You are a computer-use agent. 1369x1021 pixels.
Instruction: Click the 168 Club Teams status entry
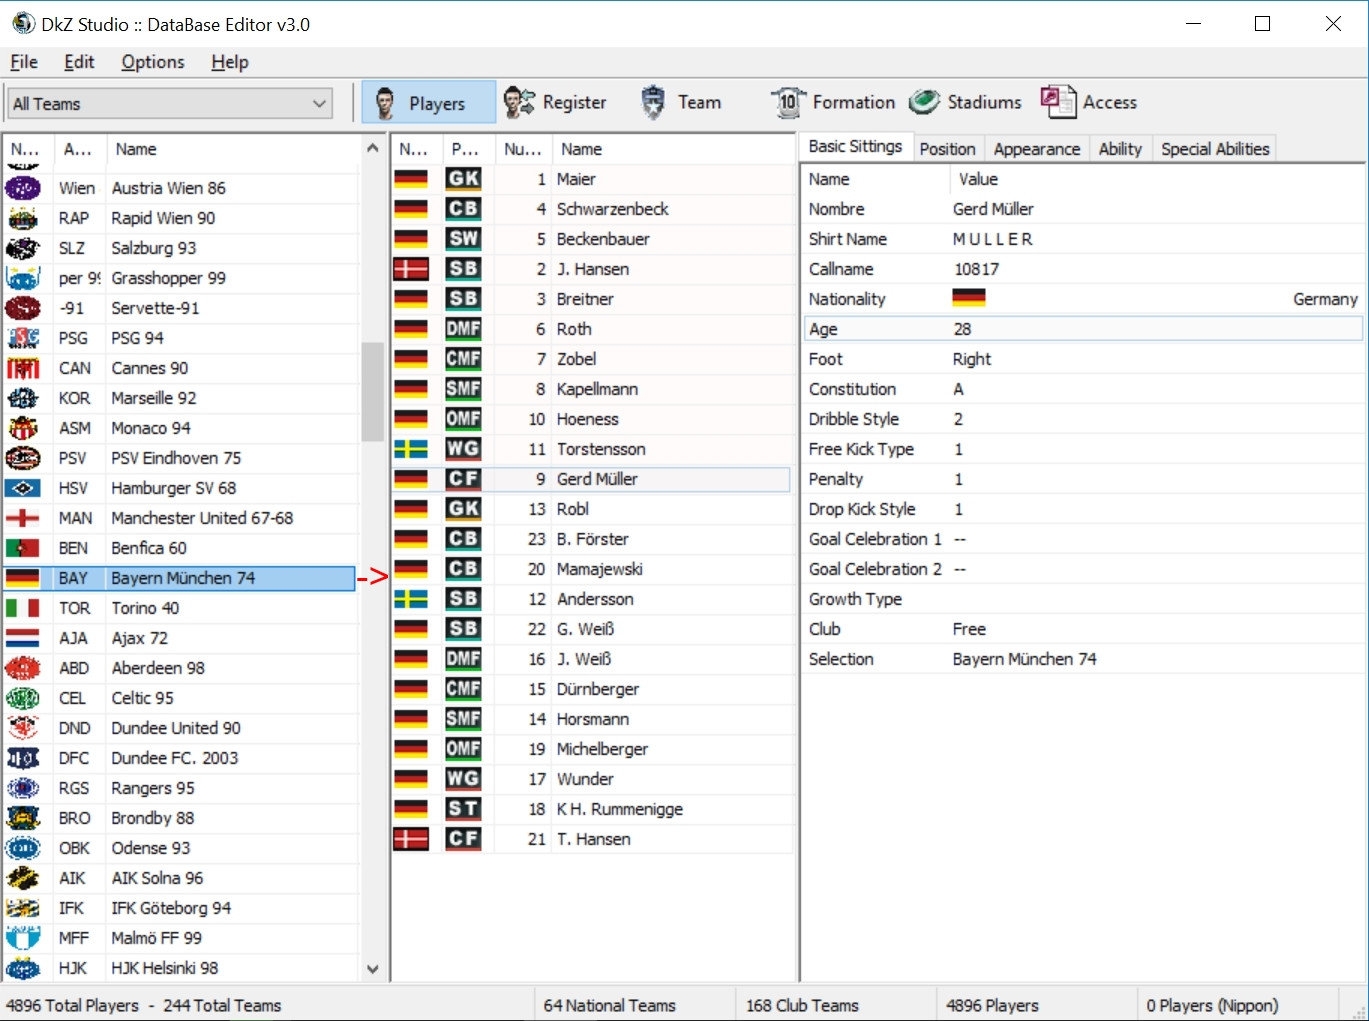click(802, 1005)
